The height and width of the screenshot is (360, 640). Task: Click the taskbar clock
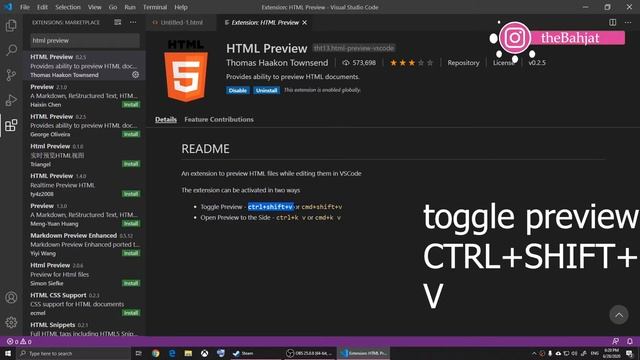612,353
